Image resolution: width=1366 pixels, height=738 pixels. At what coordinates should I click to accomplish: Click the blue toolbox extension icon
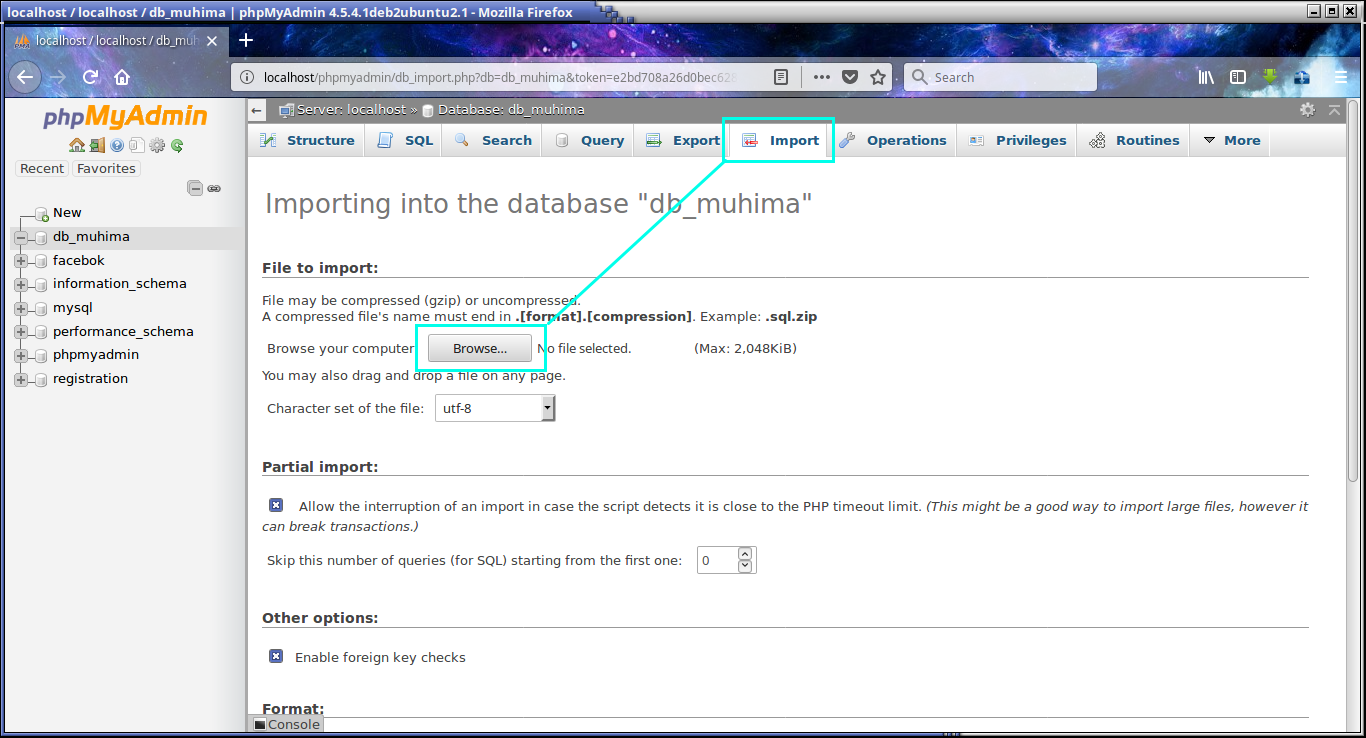(1302, 77)
